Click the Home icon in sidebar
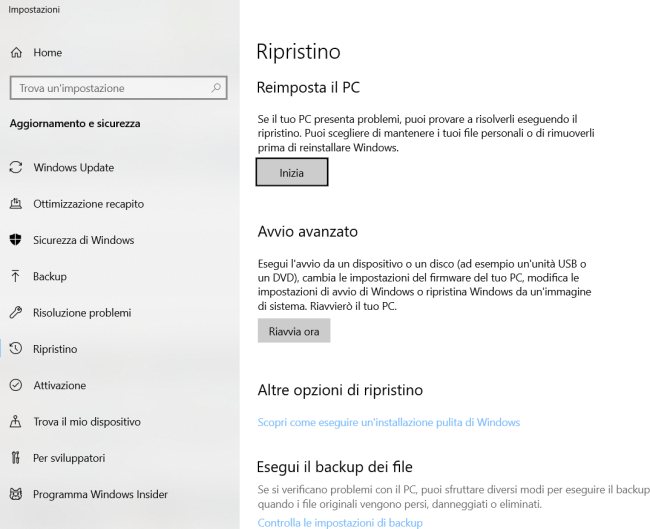The width and height of the screenshot is (650, 529). point(15,52)
